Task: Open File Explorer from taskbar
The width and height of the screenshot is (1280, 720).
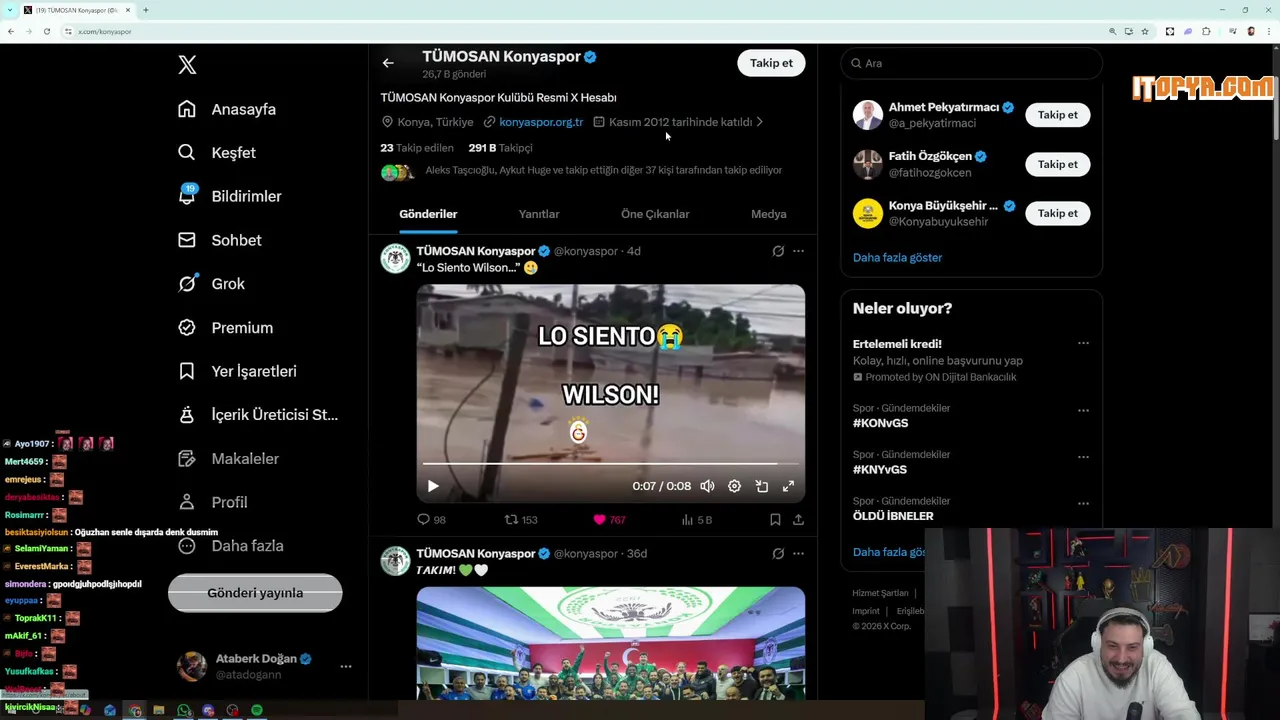Action: pos(158,710)
